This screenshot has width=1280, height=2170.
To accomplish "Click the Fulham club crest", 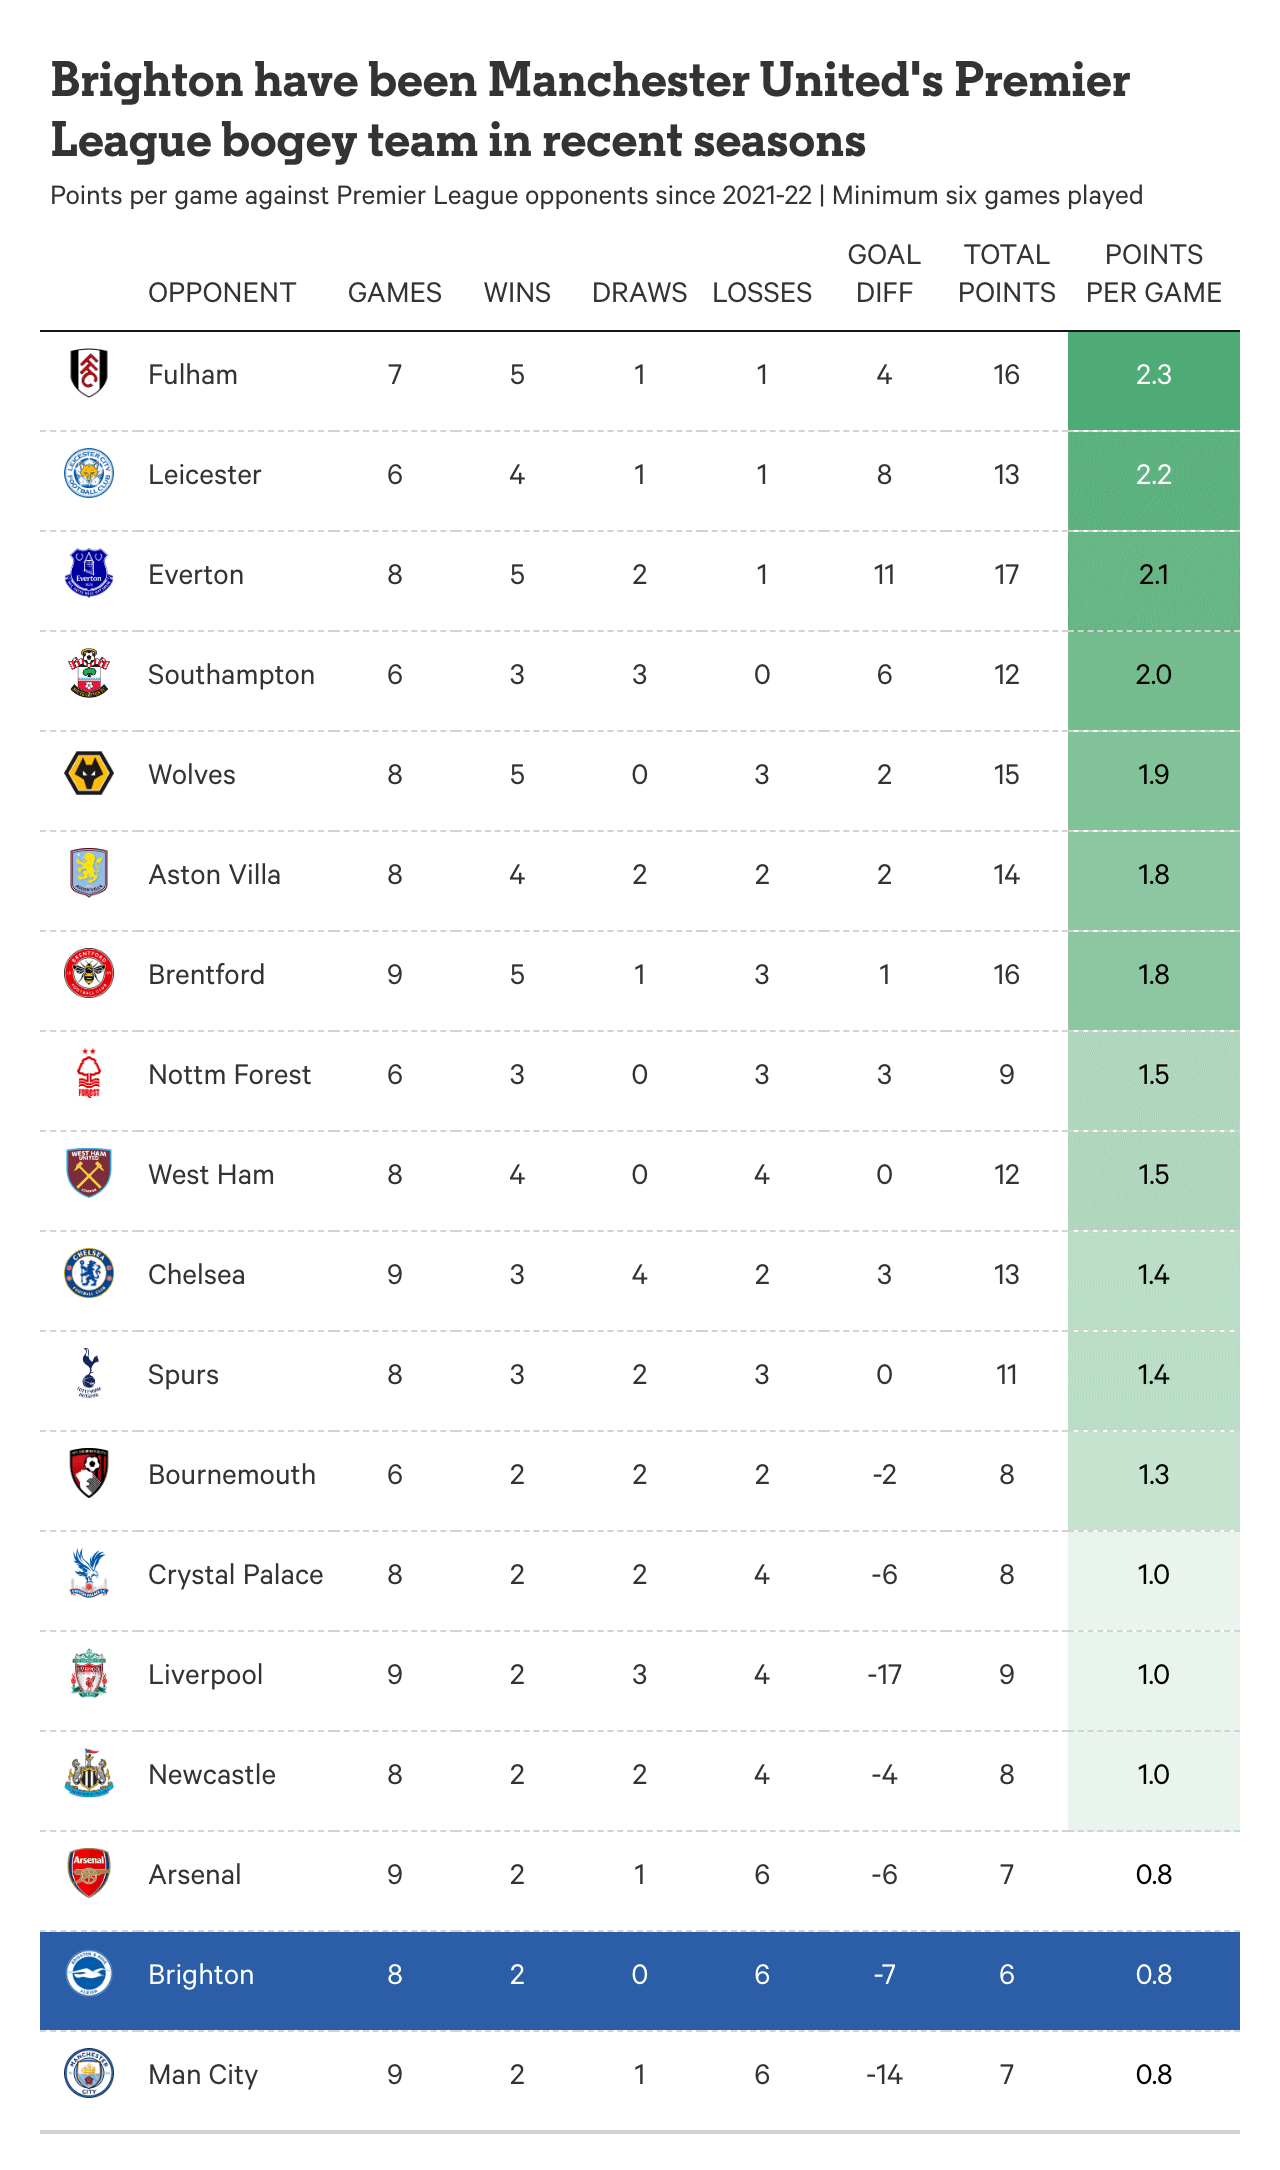I will point(89,374).
